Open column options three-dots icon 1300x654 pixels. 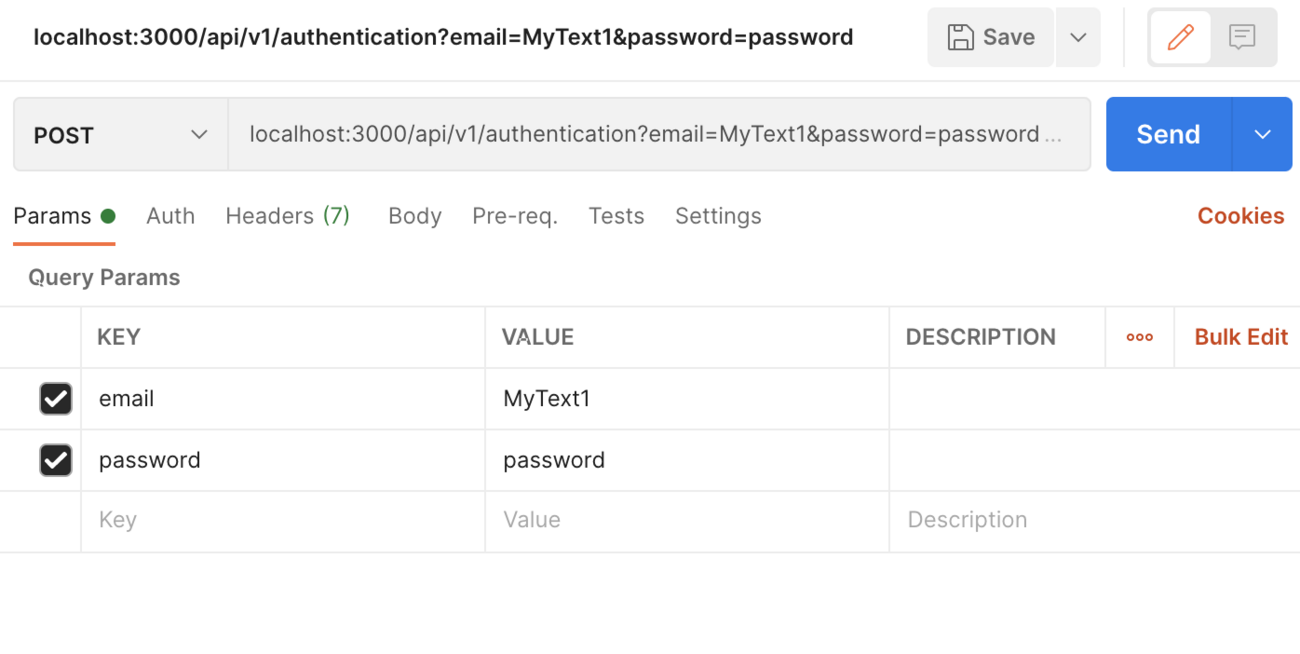point(1140,337)
